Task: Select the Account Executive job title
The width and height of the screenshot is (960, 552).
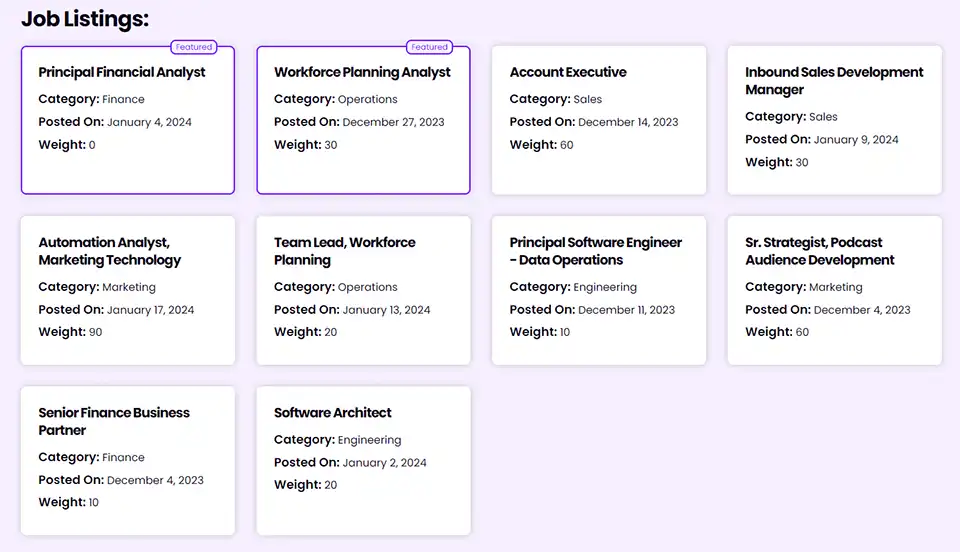Action: point(568,72)
